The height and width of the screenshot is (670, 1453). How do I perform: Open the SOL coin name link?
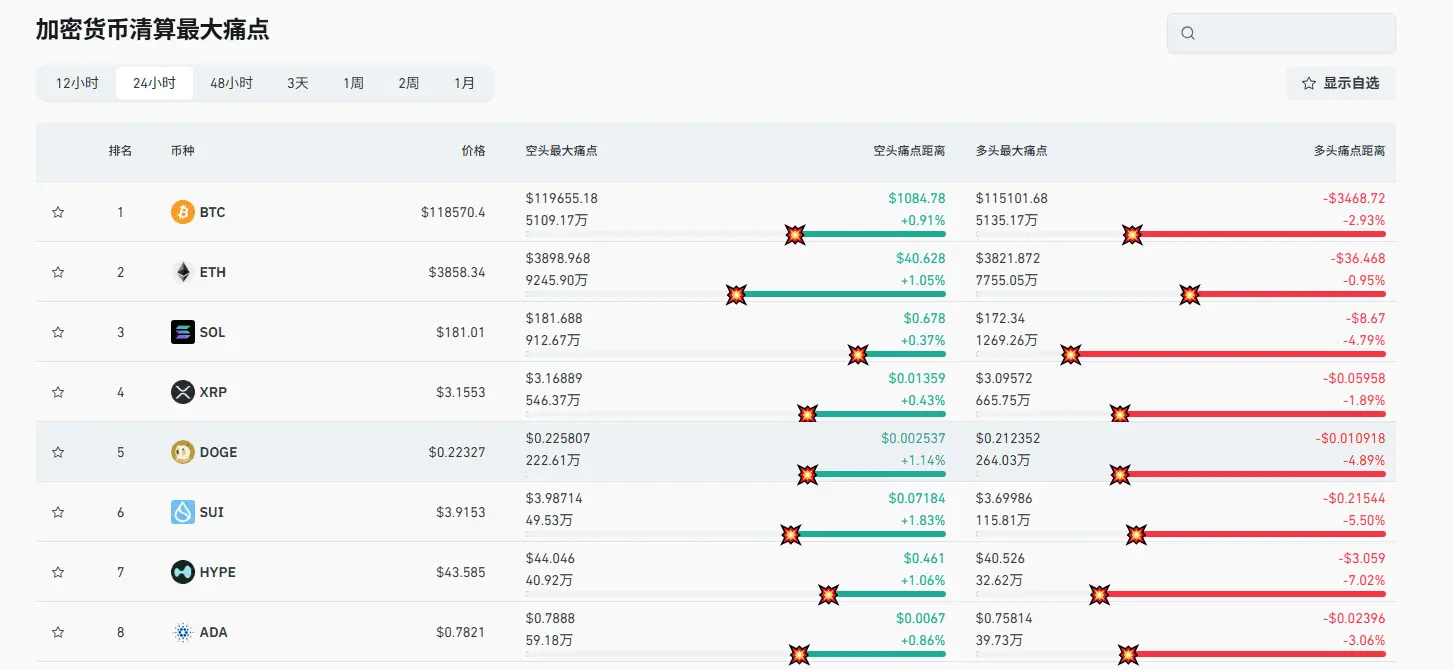[212, 332]
